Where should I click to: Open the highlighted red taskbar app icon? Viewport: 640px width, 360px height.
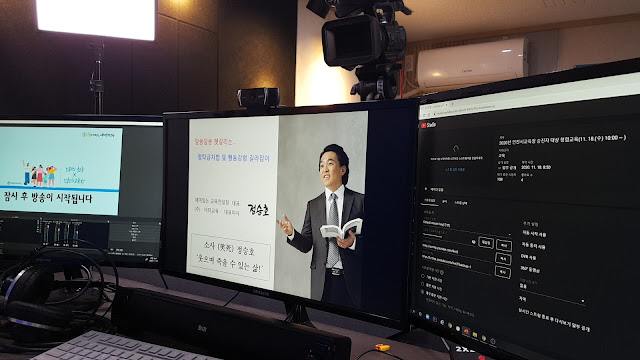[466, 331]
